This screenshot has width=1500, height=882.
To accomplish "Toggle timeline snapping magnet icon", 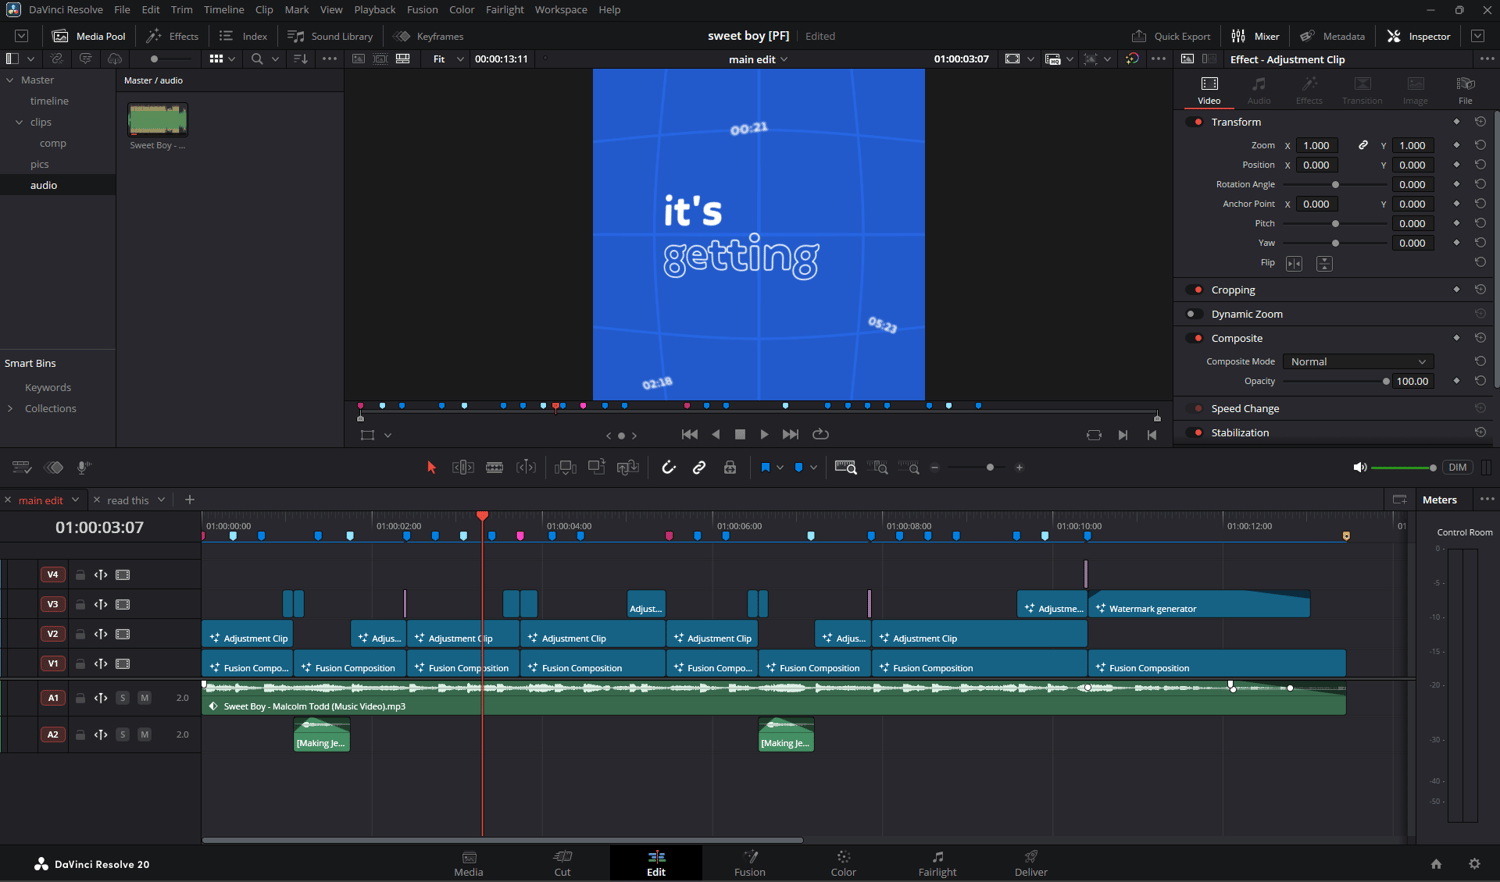I will pos(668,467).
